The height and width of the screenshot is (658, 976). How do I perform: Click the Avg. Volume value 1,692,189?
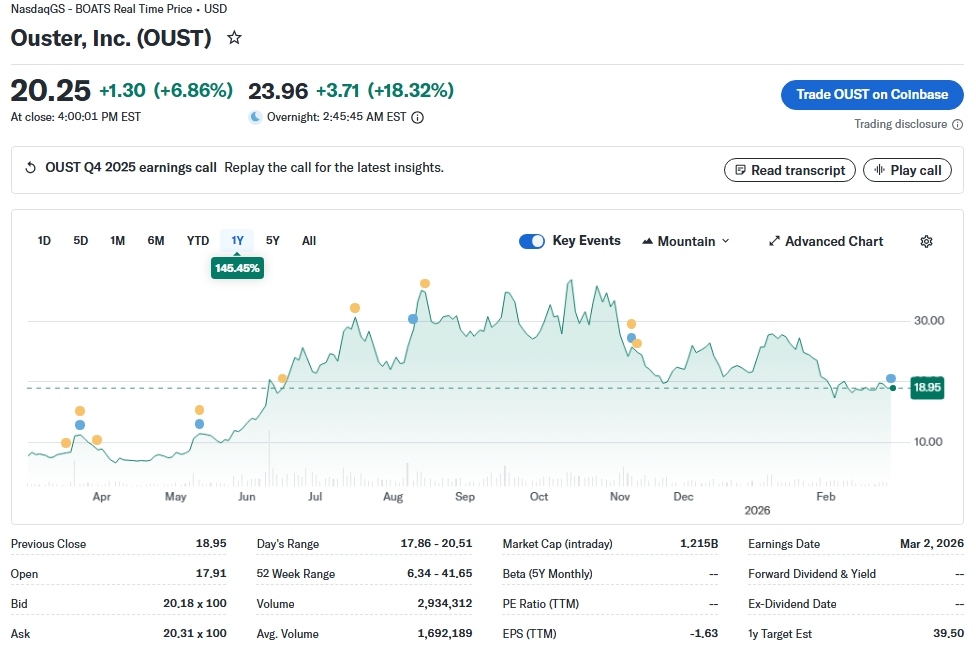point(444,634)
